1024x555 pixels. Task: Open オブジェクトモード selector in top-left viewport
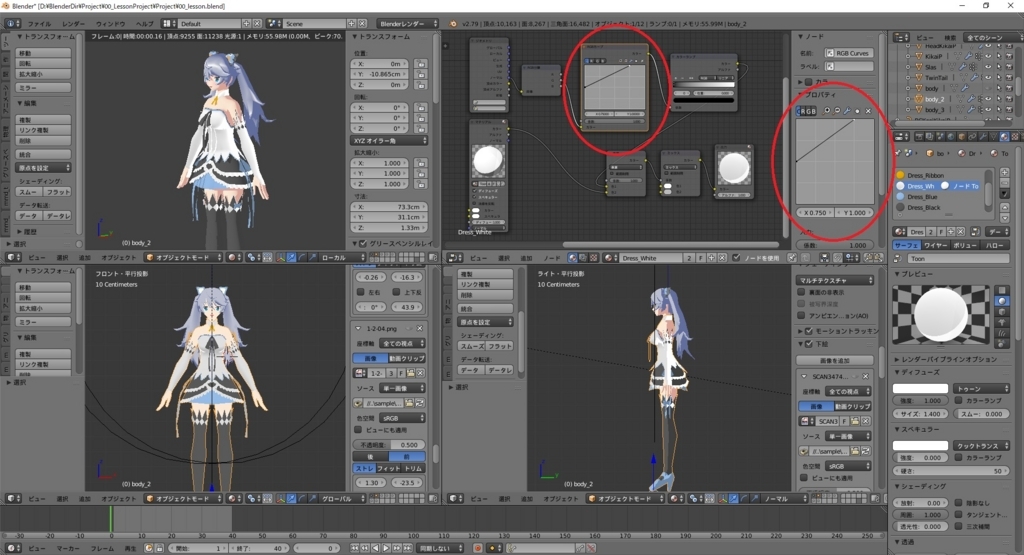(x=184, y=257)
